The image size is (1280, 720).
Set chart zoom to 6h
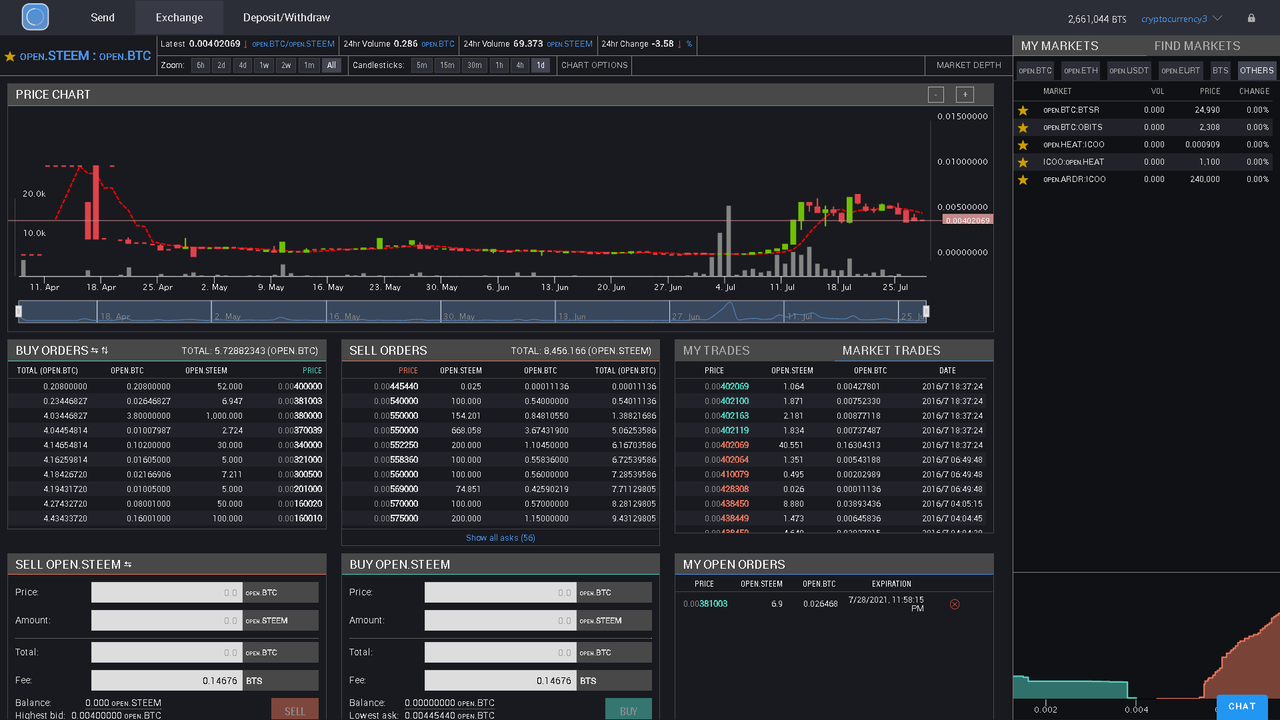tap(200, 65)
